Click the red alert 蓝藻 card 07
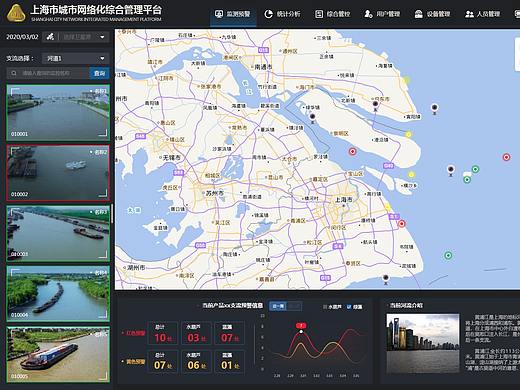520x390 pixels. 229,333
